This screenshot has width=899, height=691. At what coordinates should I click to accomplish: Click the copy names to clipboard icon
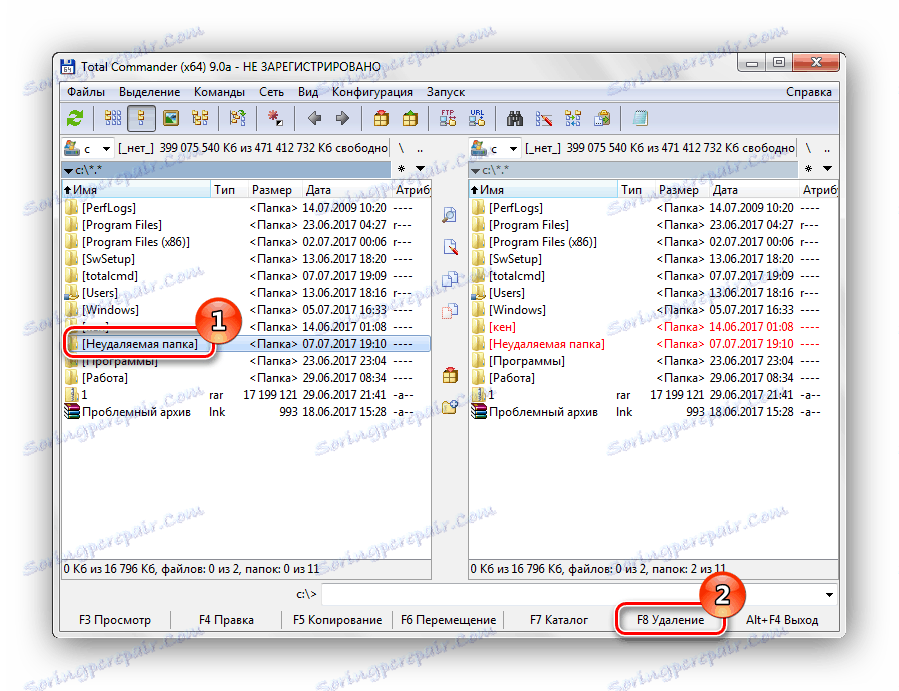601,118
